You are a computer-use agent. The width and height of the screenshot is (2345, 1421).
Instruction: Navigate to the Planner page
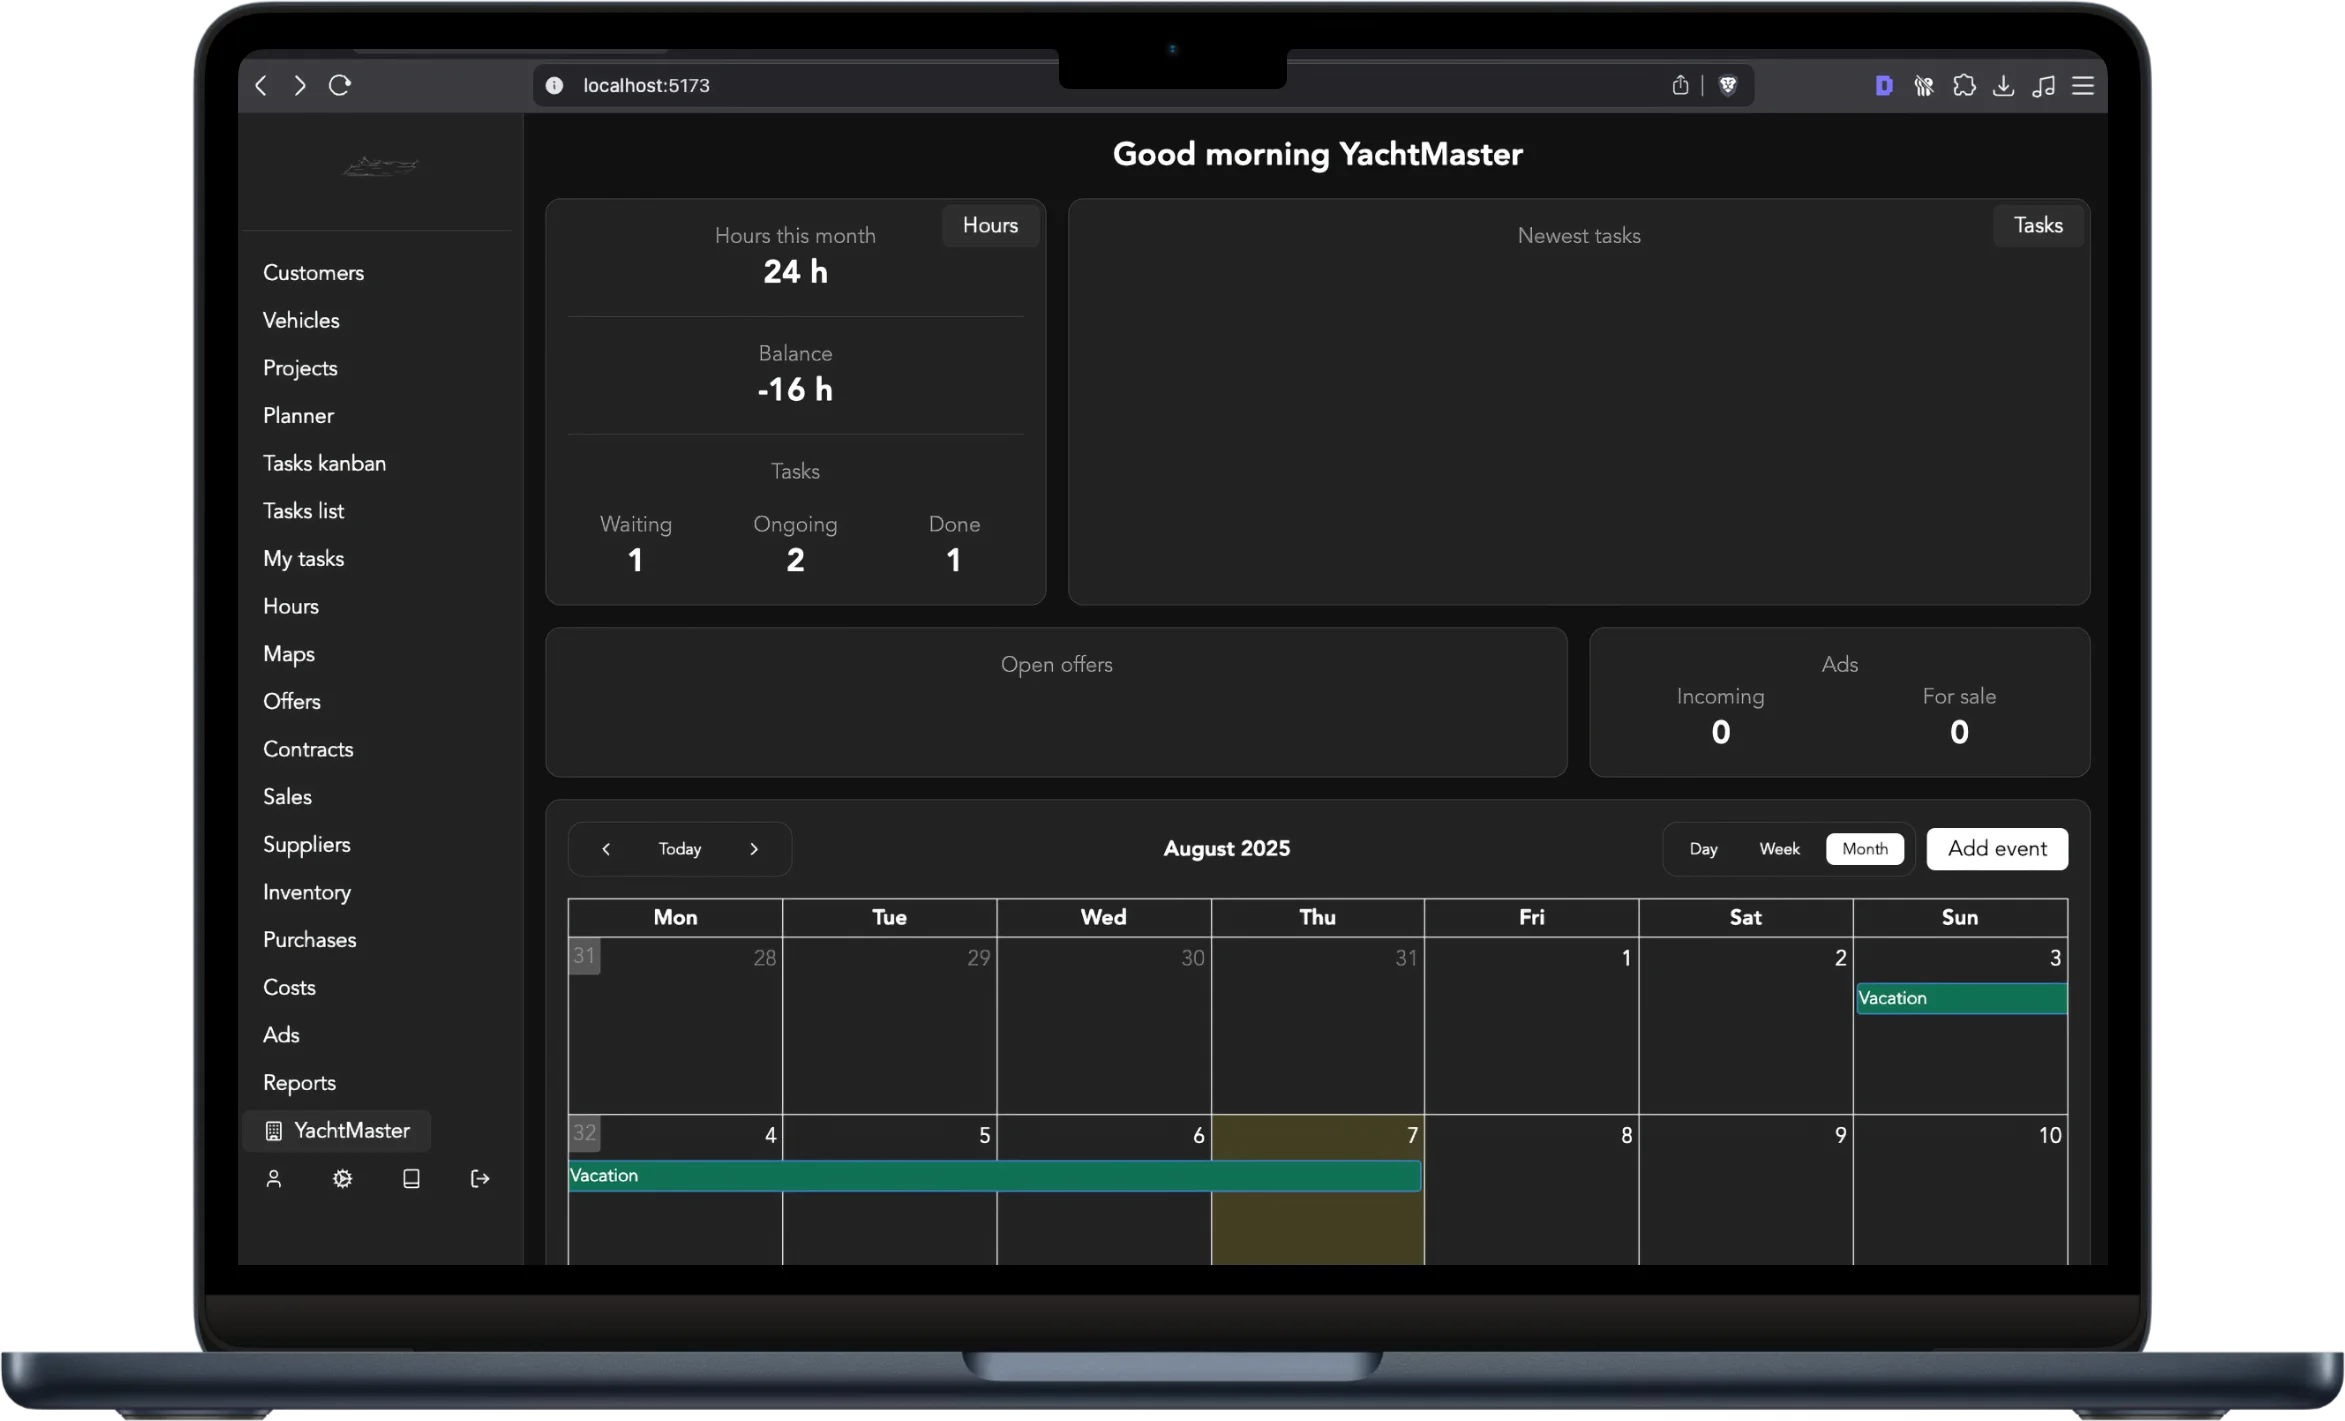click(297, 415)
